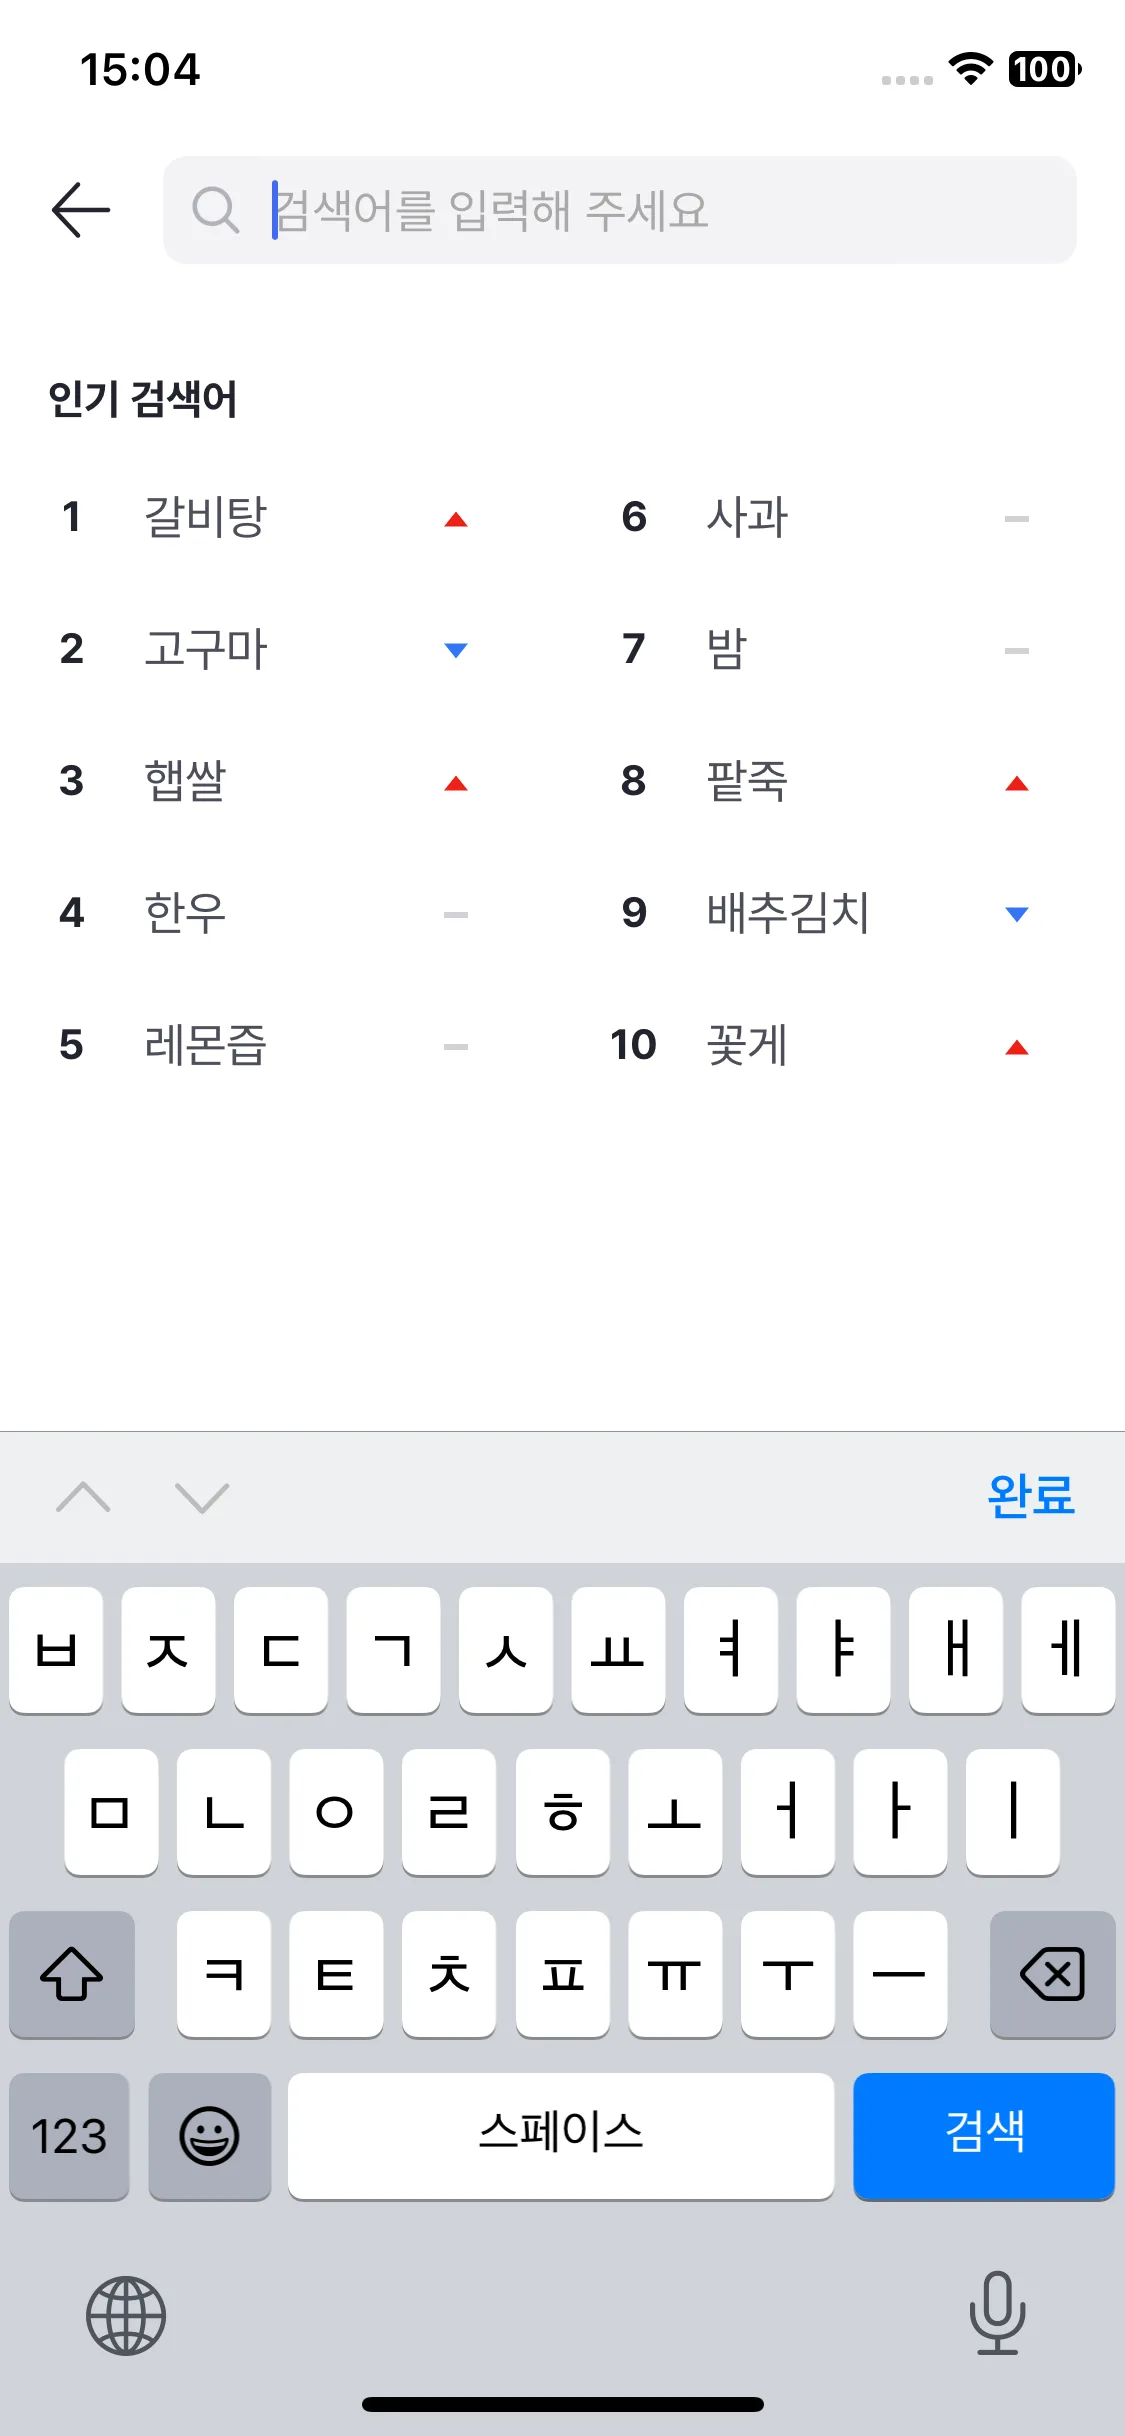Screen dimensions: 1125x2436
Task: Switch keyboard to 123 number layout
Action: 69,2136
